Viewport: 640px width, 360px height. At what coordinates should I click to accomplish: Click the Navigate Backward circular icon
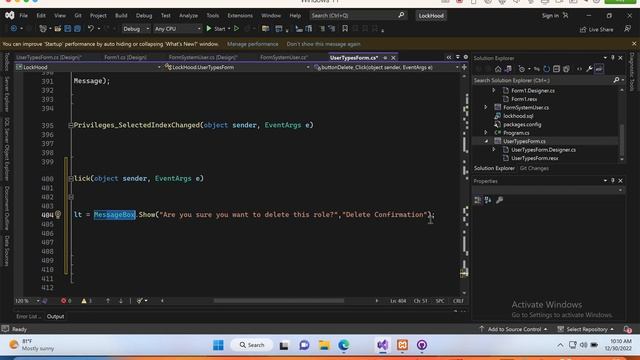(13, 29)
